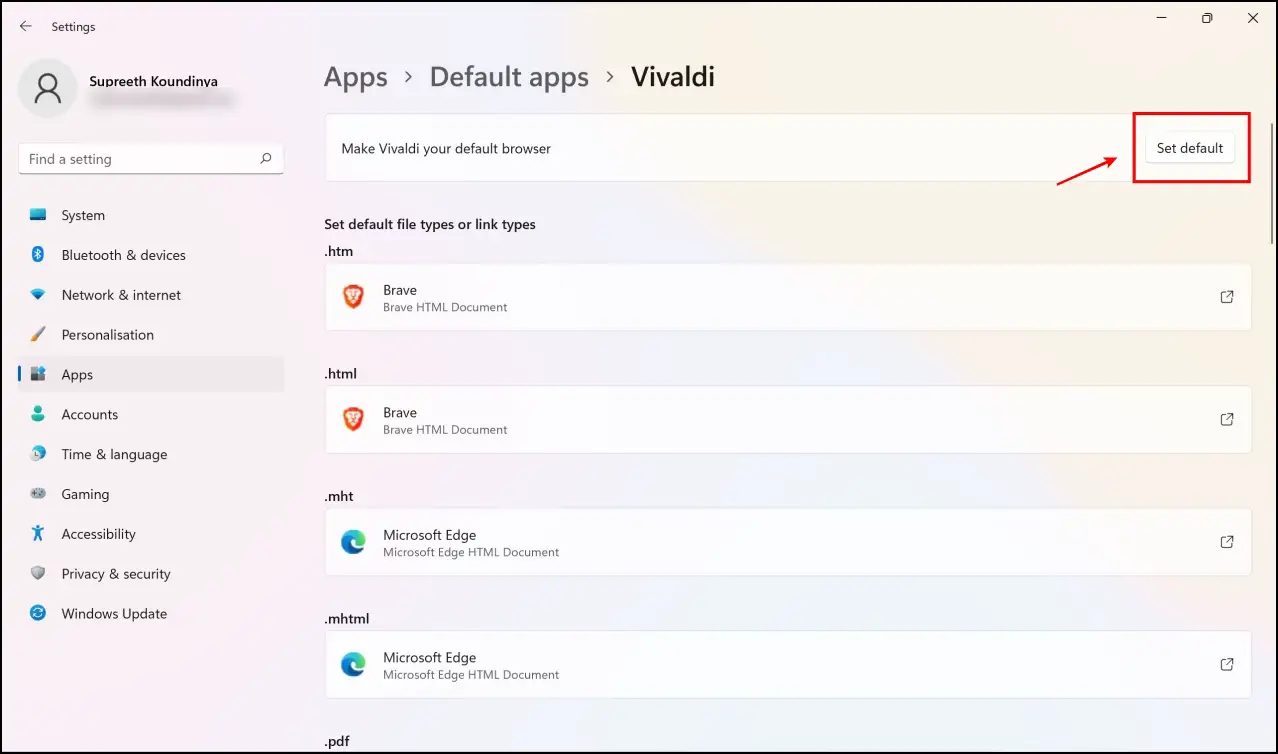Click the Brave icon under .htm

353,297
